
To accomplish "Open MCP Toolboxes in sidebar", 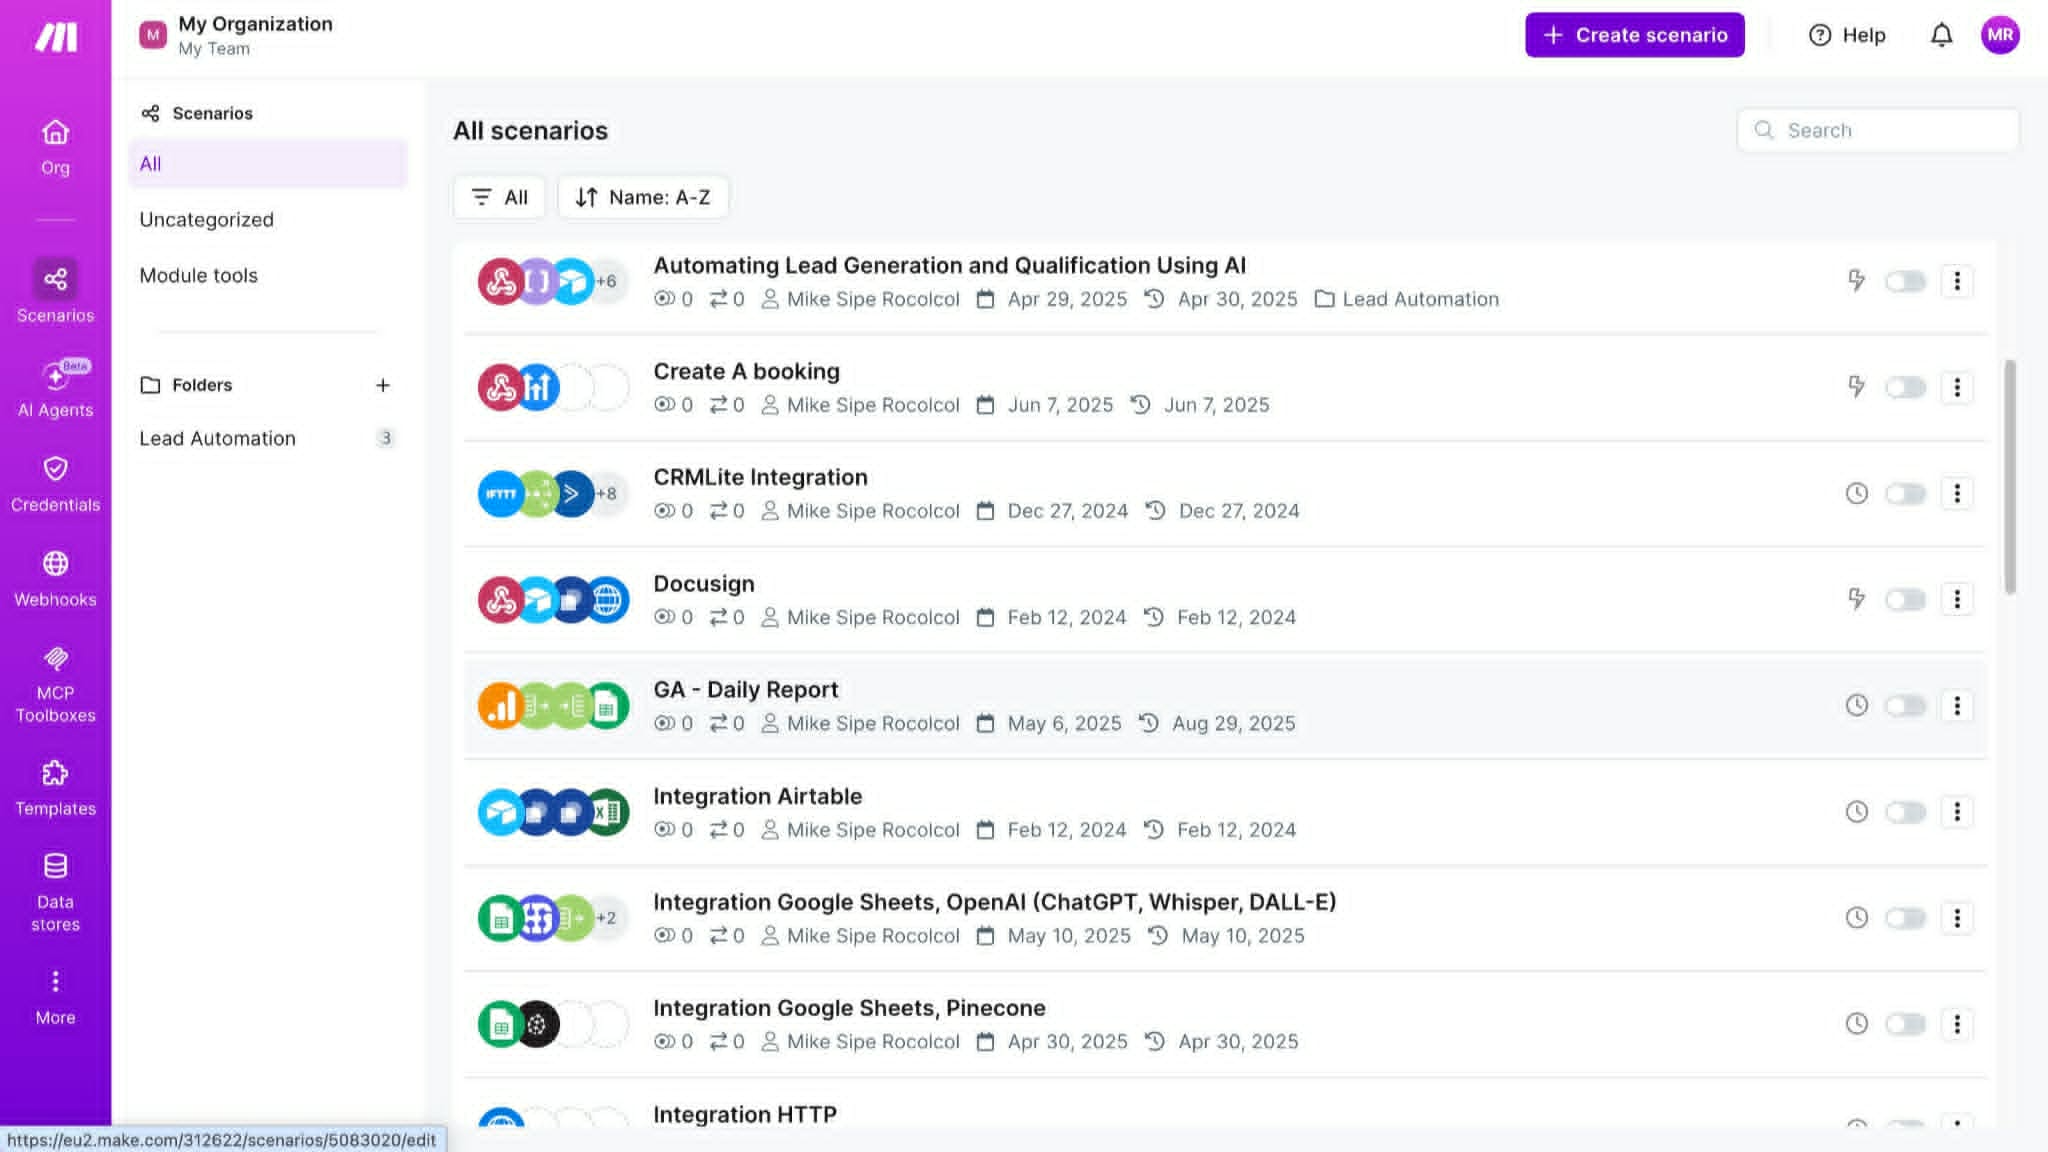I will [x=55, y=685].
